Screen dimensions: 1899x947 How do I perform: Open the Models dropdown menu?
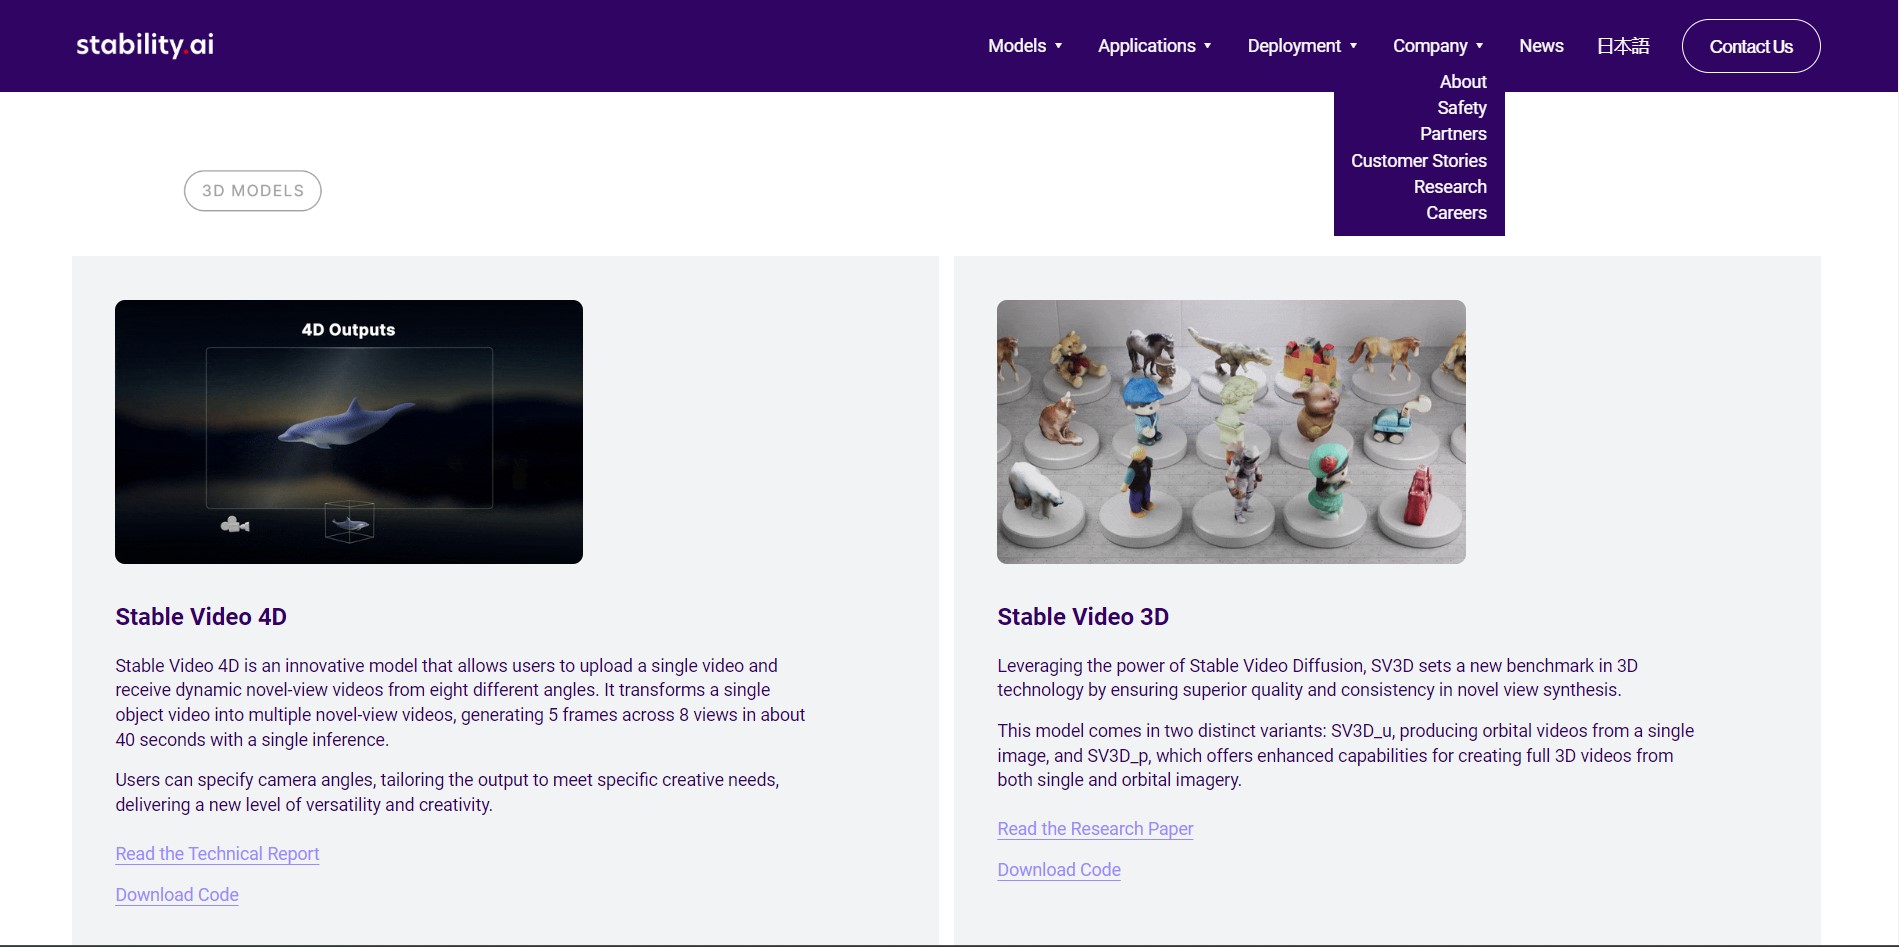(1025, 46)
